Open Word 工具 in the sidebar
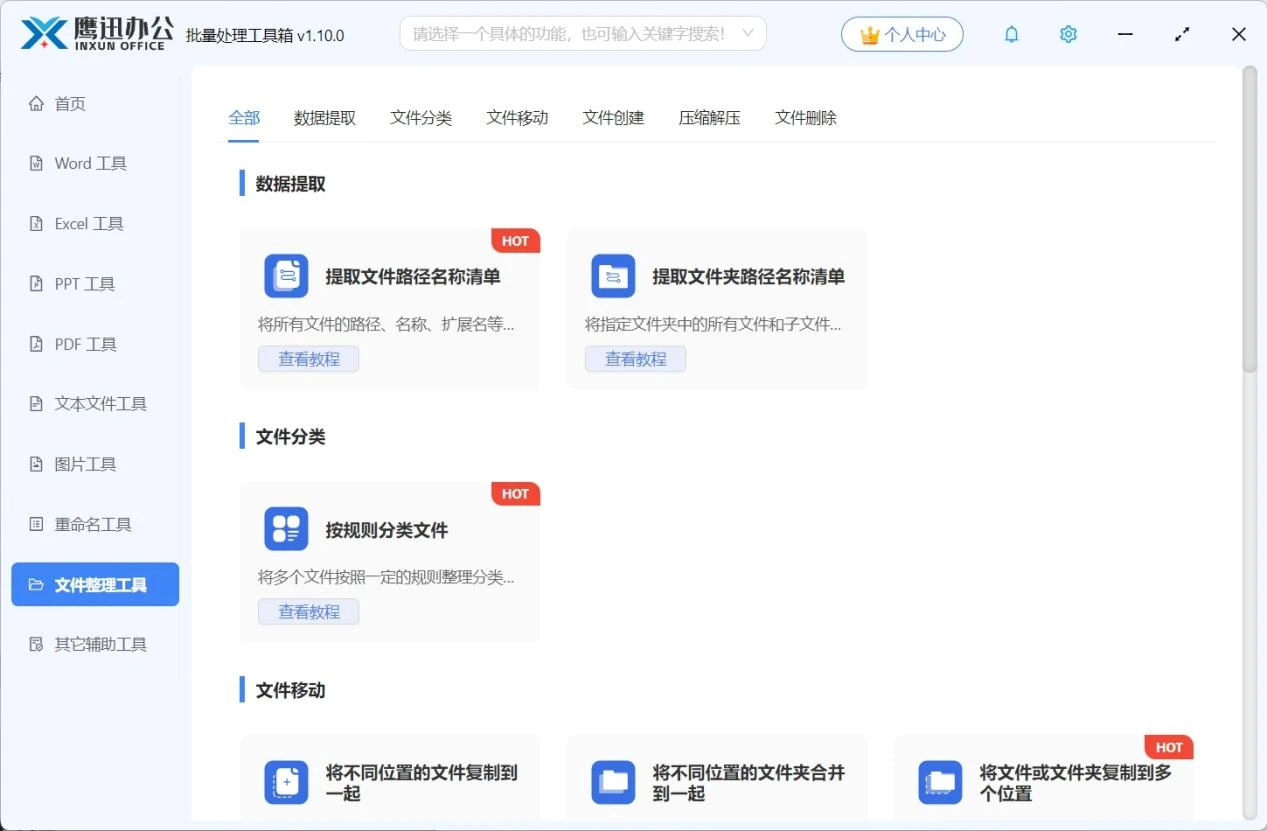Image resolution: width=1267 pixels, height=831 pixels. [95, 163]
